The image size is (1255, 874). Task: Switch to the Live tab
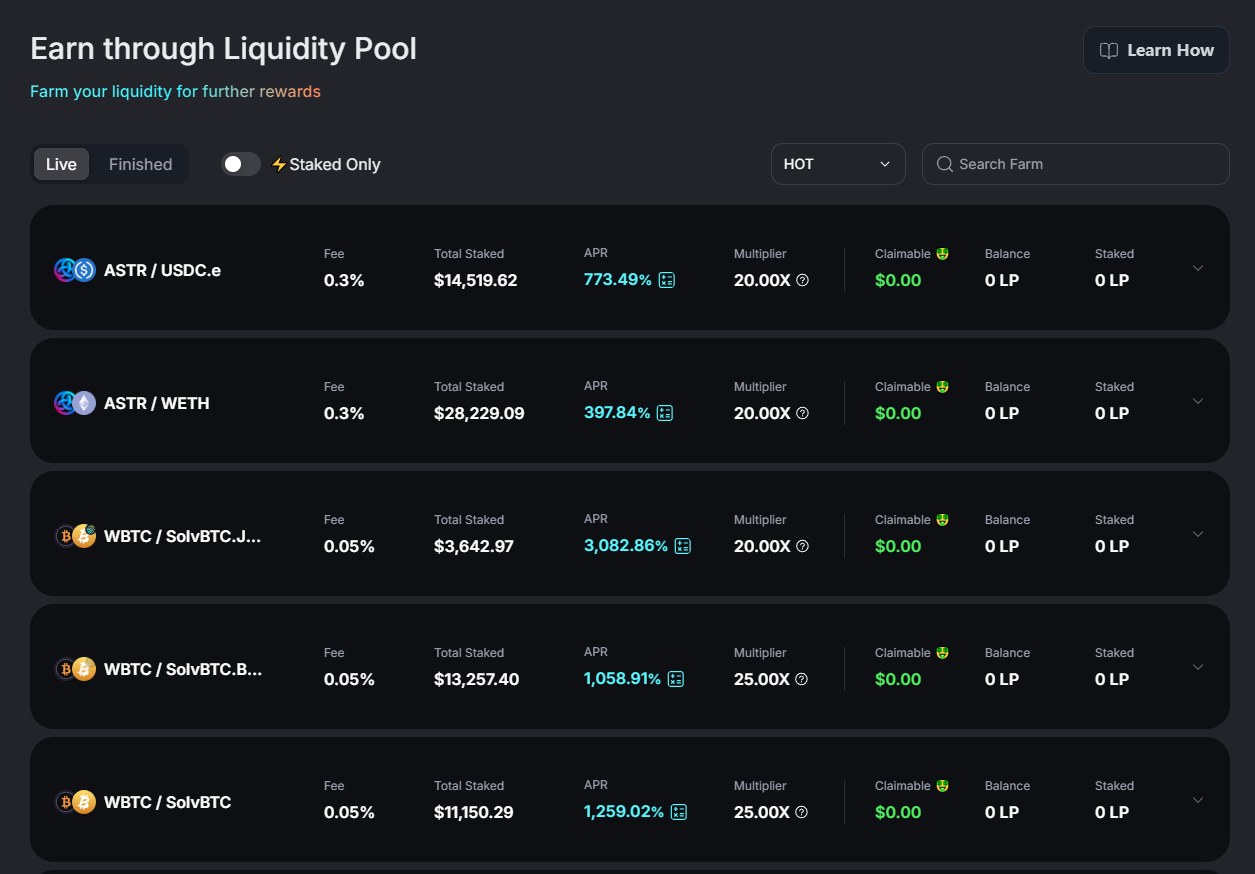tap(61, 164)
